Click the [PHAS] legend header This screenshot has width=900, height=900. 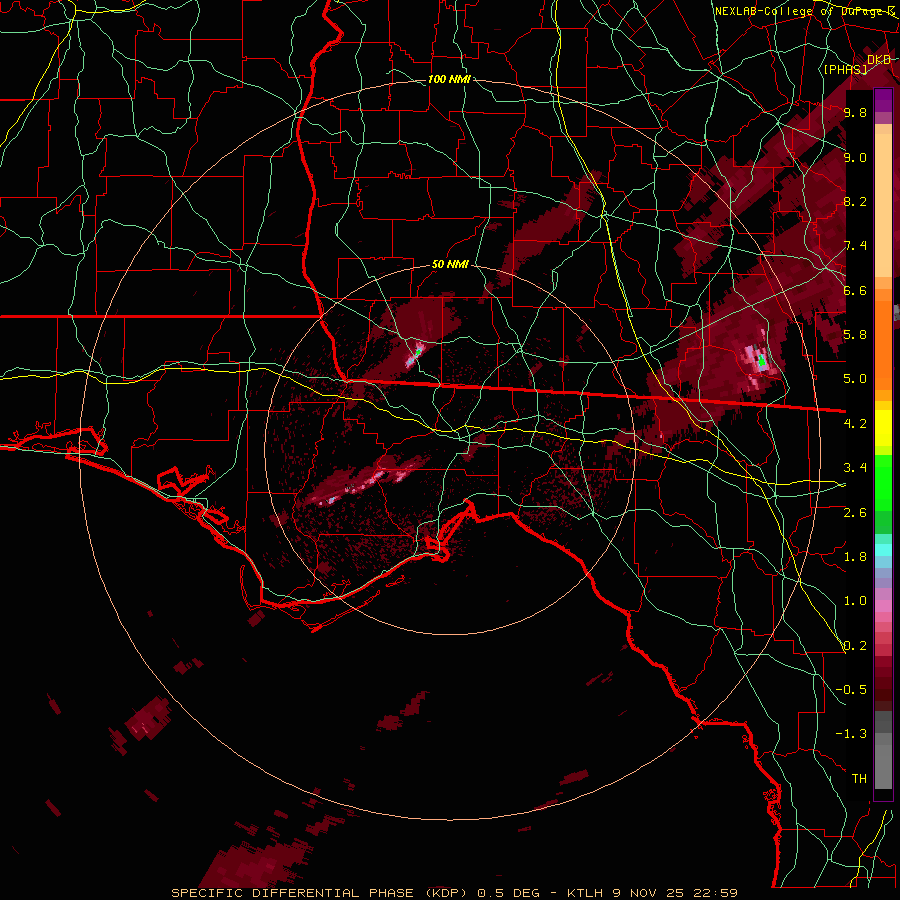point(845,69)
